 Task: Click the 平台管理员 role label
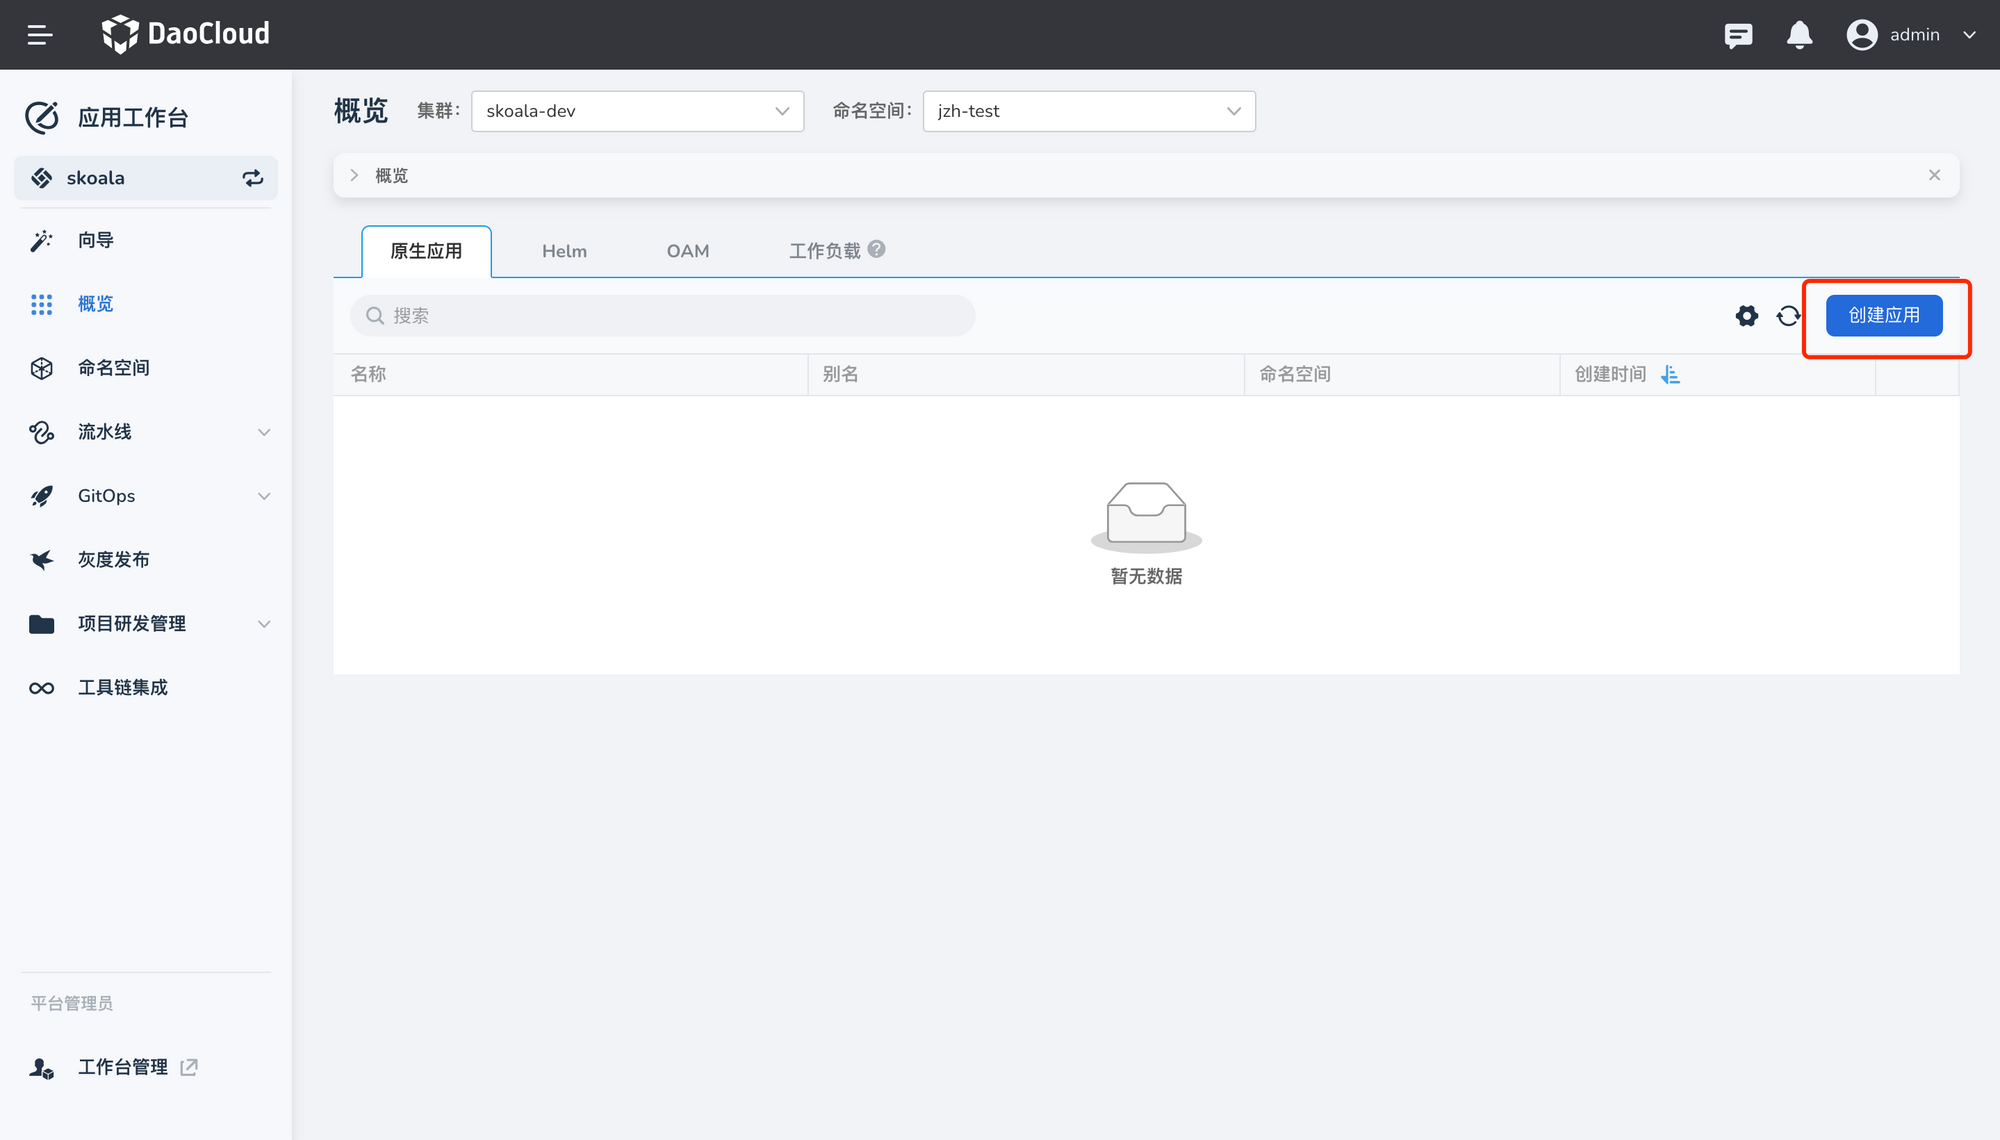coord(71,1004)
